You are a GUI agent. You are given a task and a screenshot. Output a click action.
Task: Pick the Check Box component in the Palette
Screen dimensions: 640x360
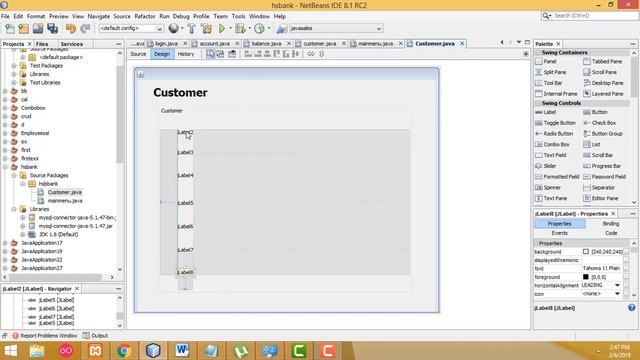(600, 123)
